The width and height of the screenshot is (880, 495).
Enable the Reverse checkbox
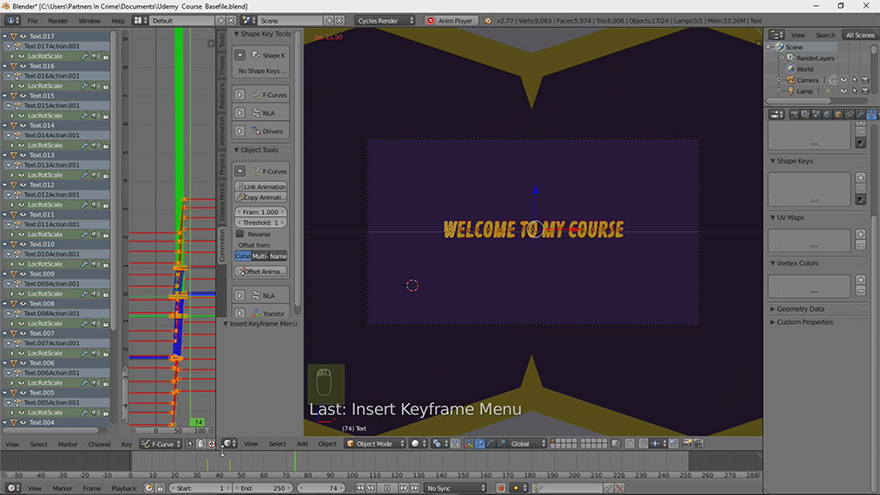[x=240, y=234]
